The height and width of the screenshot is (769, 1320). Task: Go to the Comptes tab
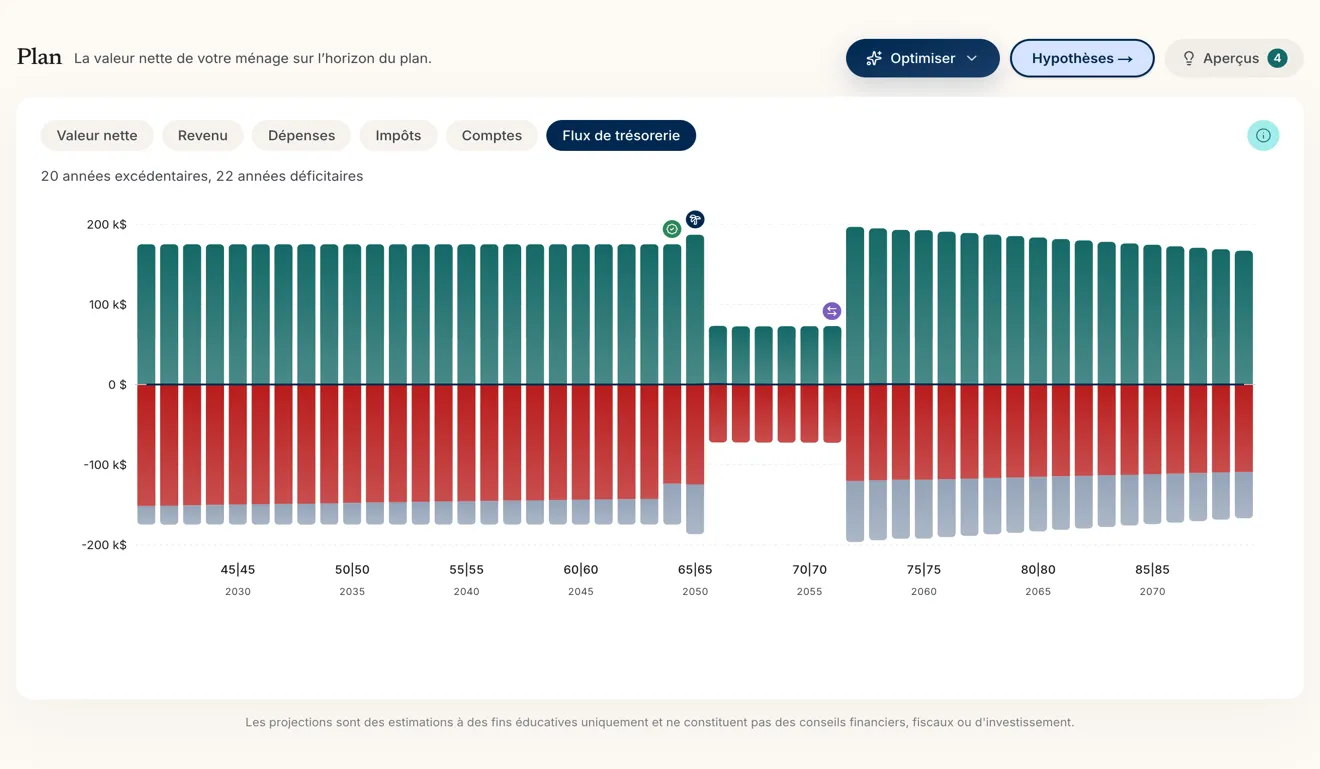[492, 135]
